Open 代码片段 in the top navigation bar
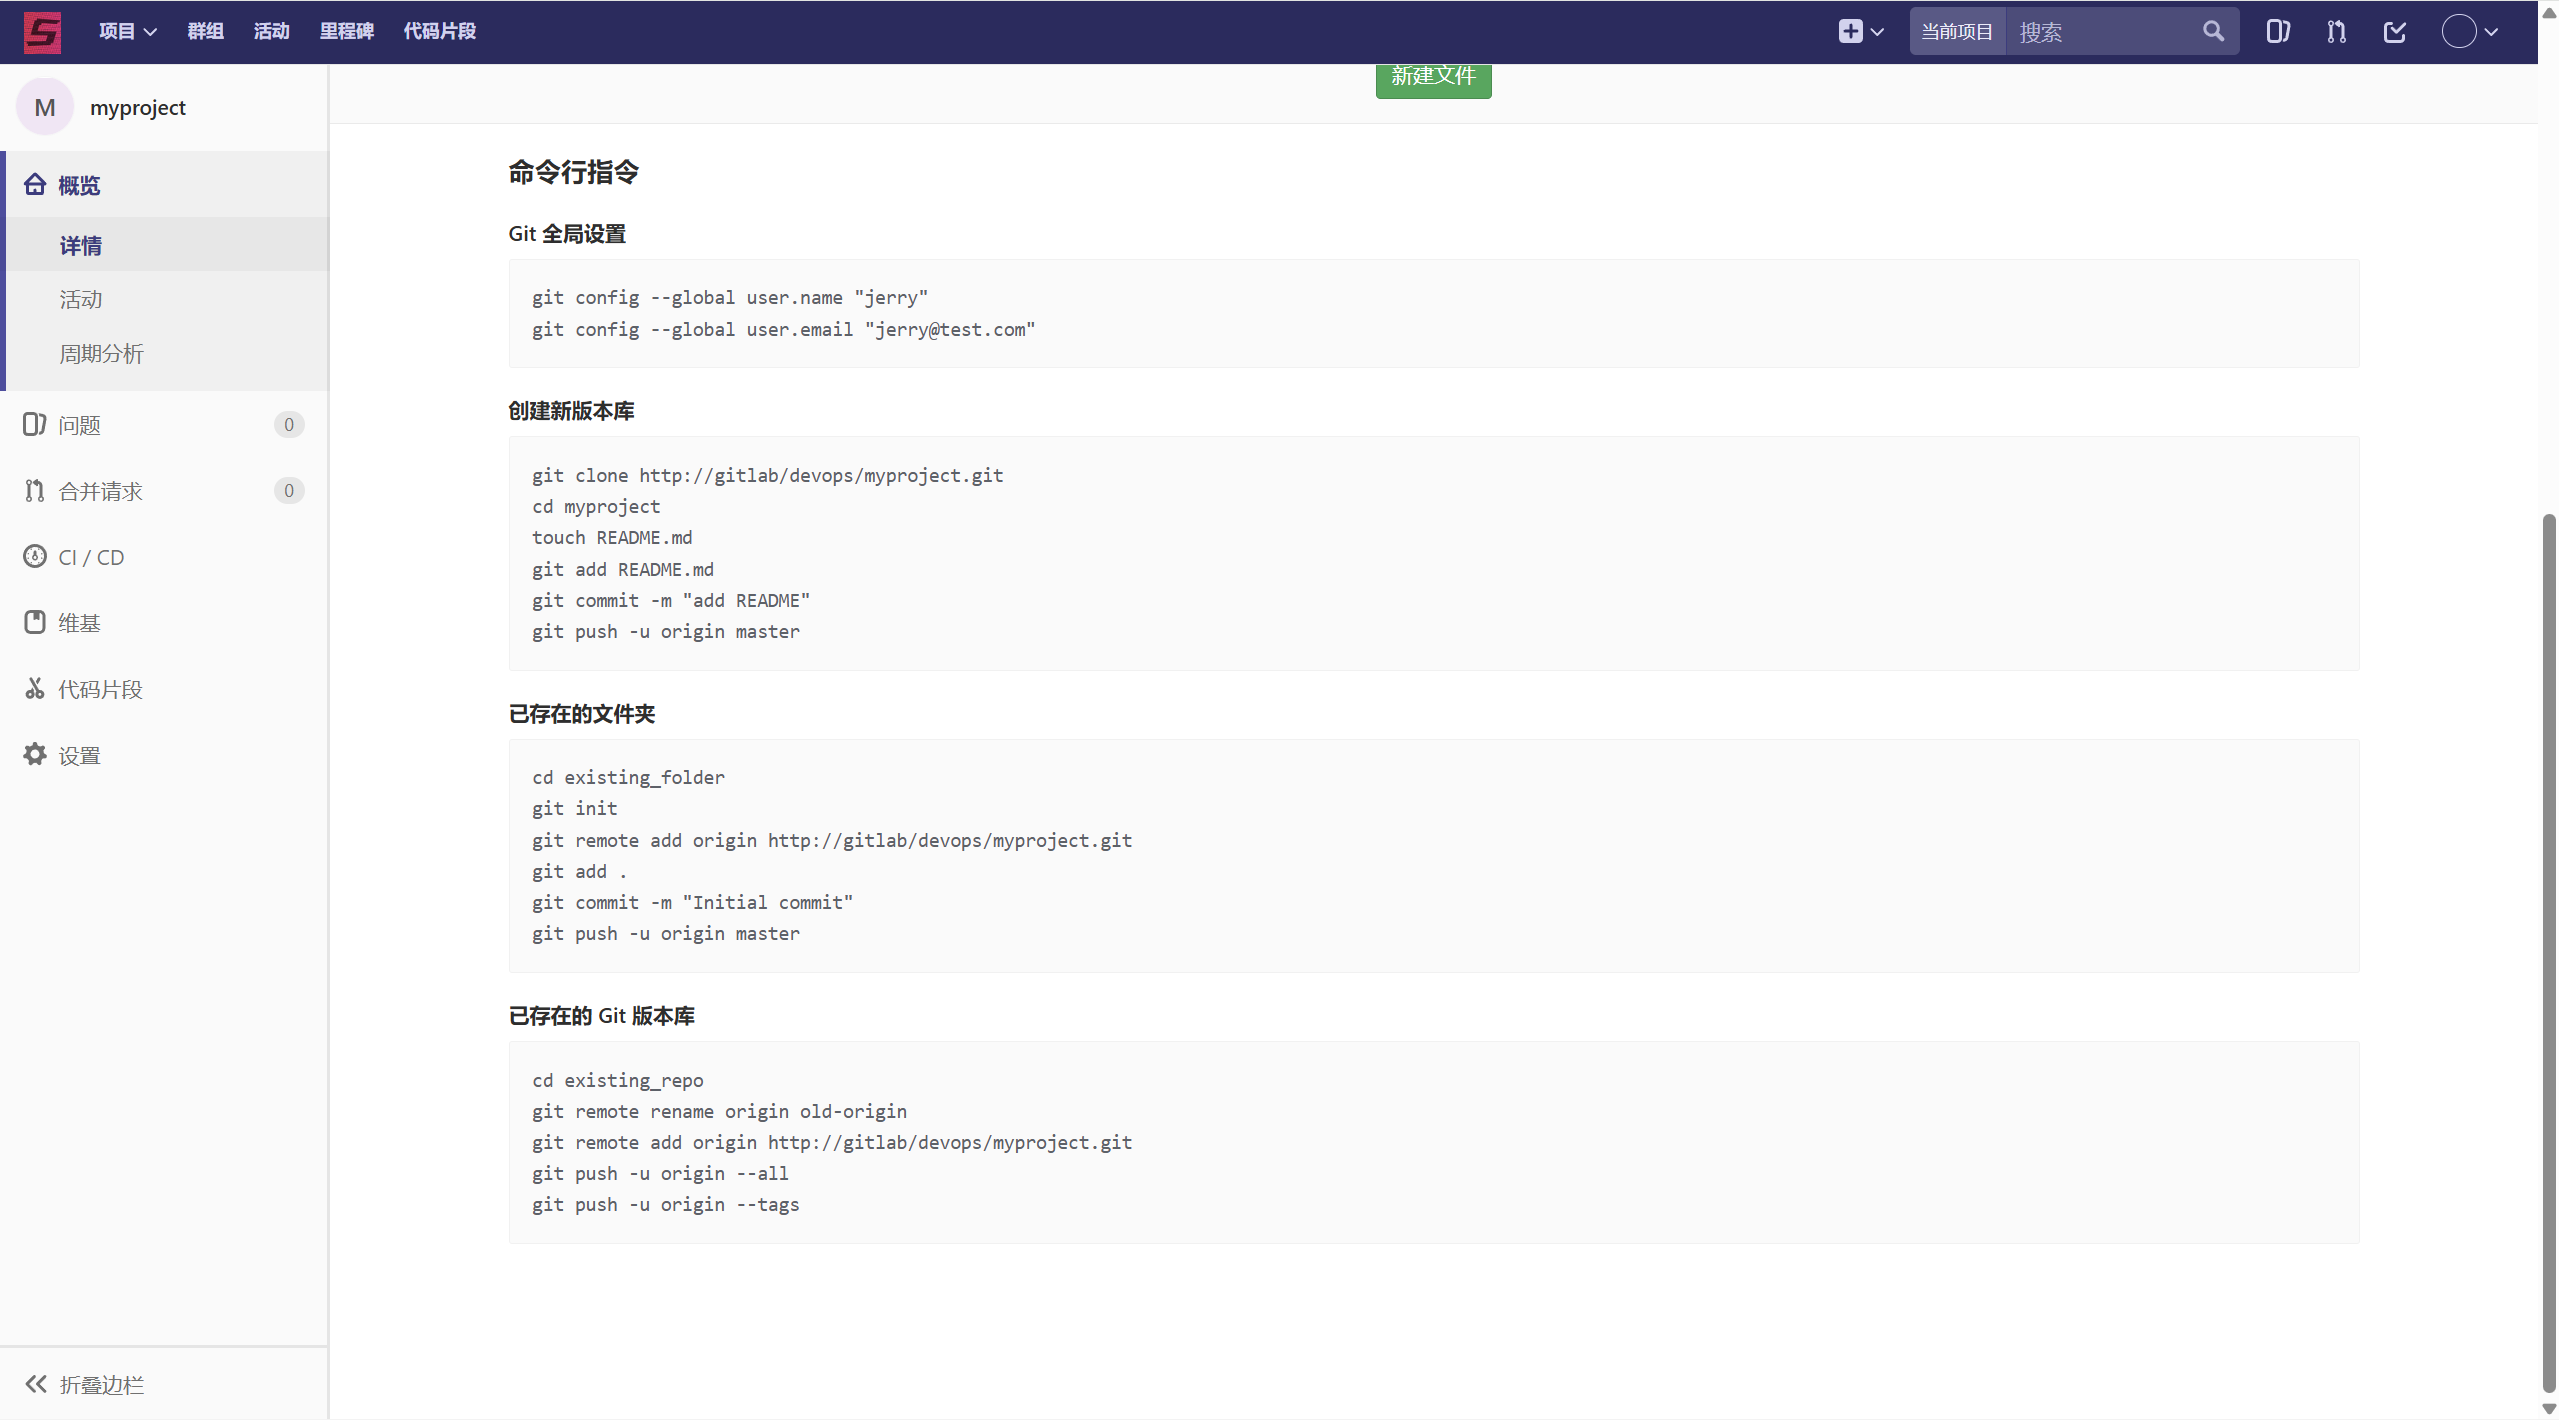Screen dimensions: 2559x1420 (440, 32)
